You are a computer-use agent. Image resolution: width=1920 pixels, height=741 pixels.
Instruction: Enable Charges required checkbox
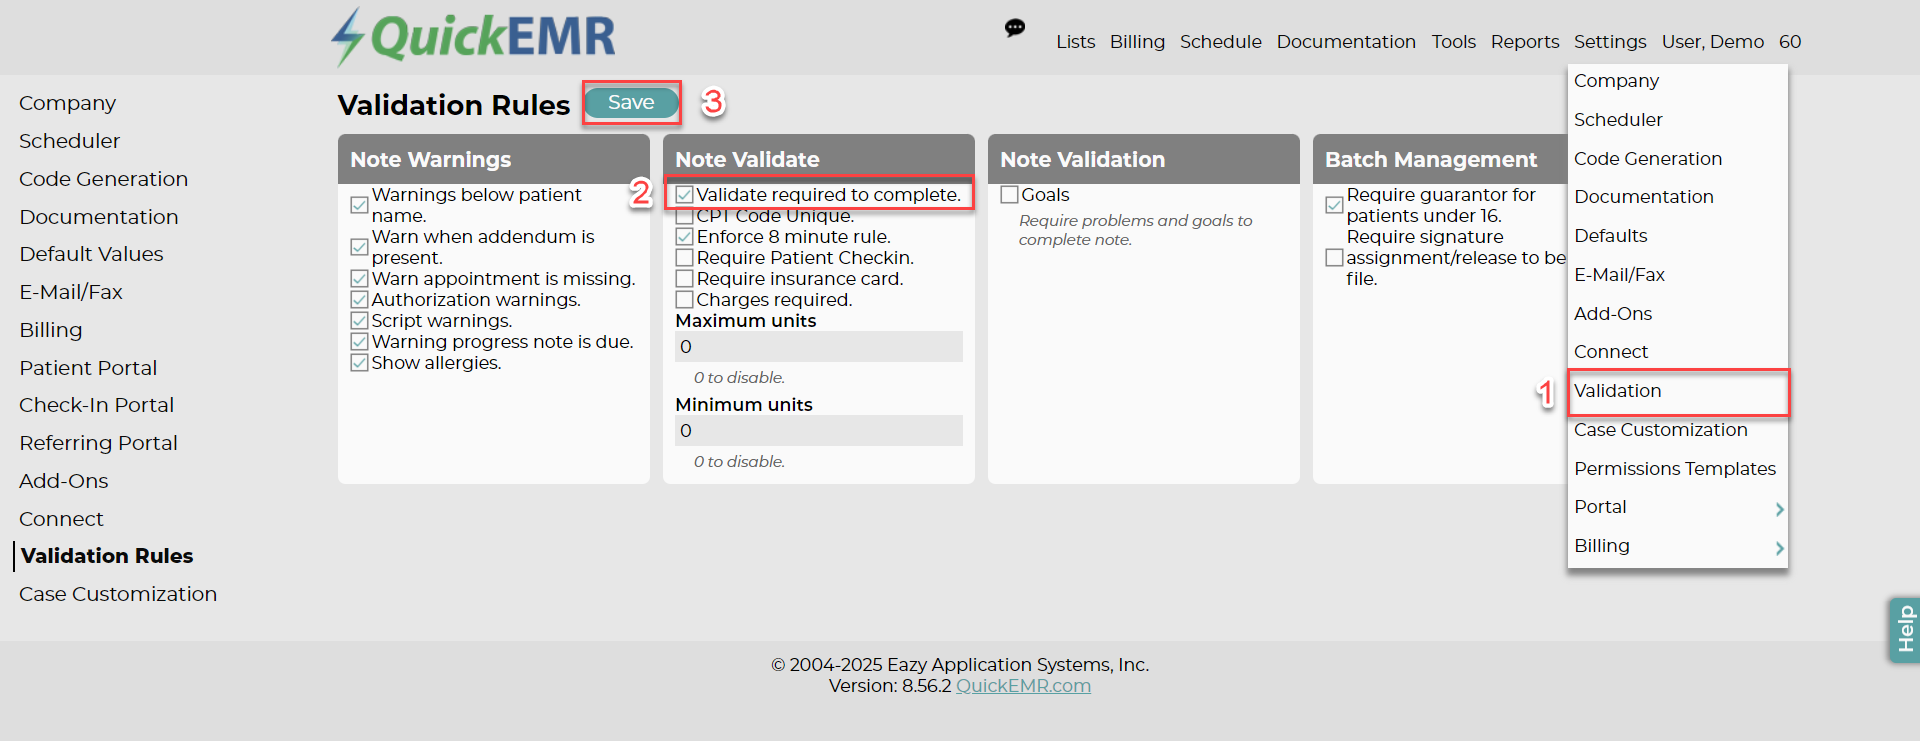point(684,300)
